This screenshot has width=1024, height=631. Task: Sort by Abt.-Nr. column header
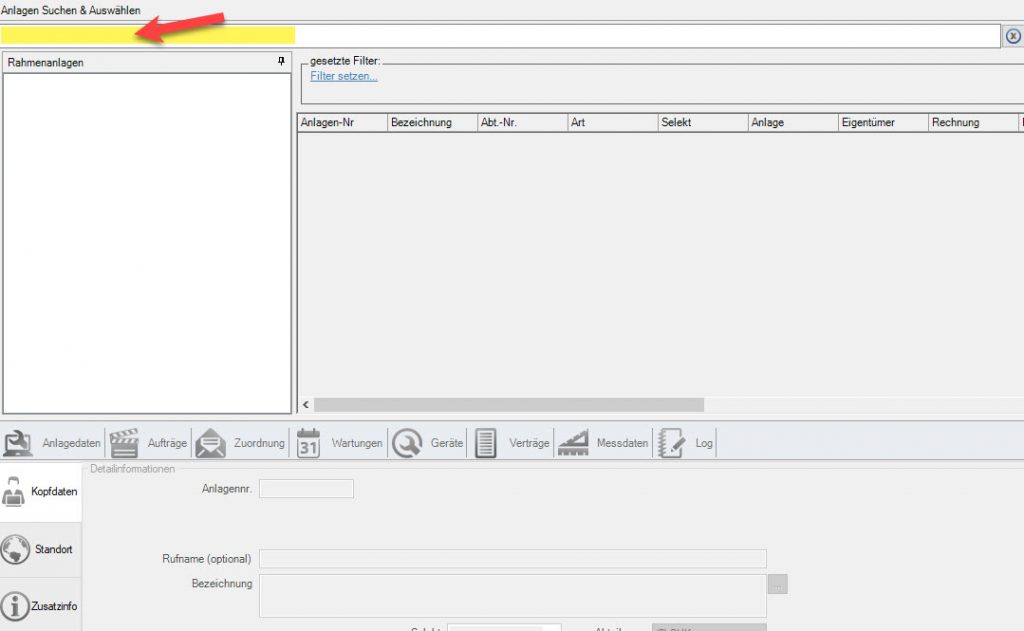pyautogui.click(x=522, y=122)
